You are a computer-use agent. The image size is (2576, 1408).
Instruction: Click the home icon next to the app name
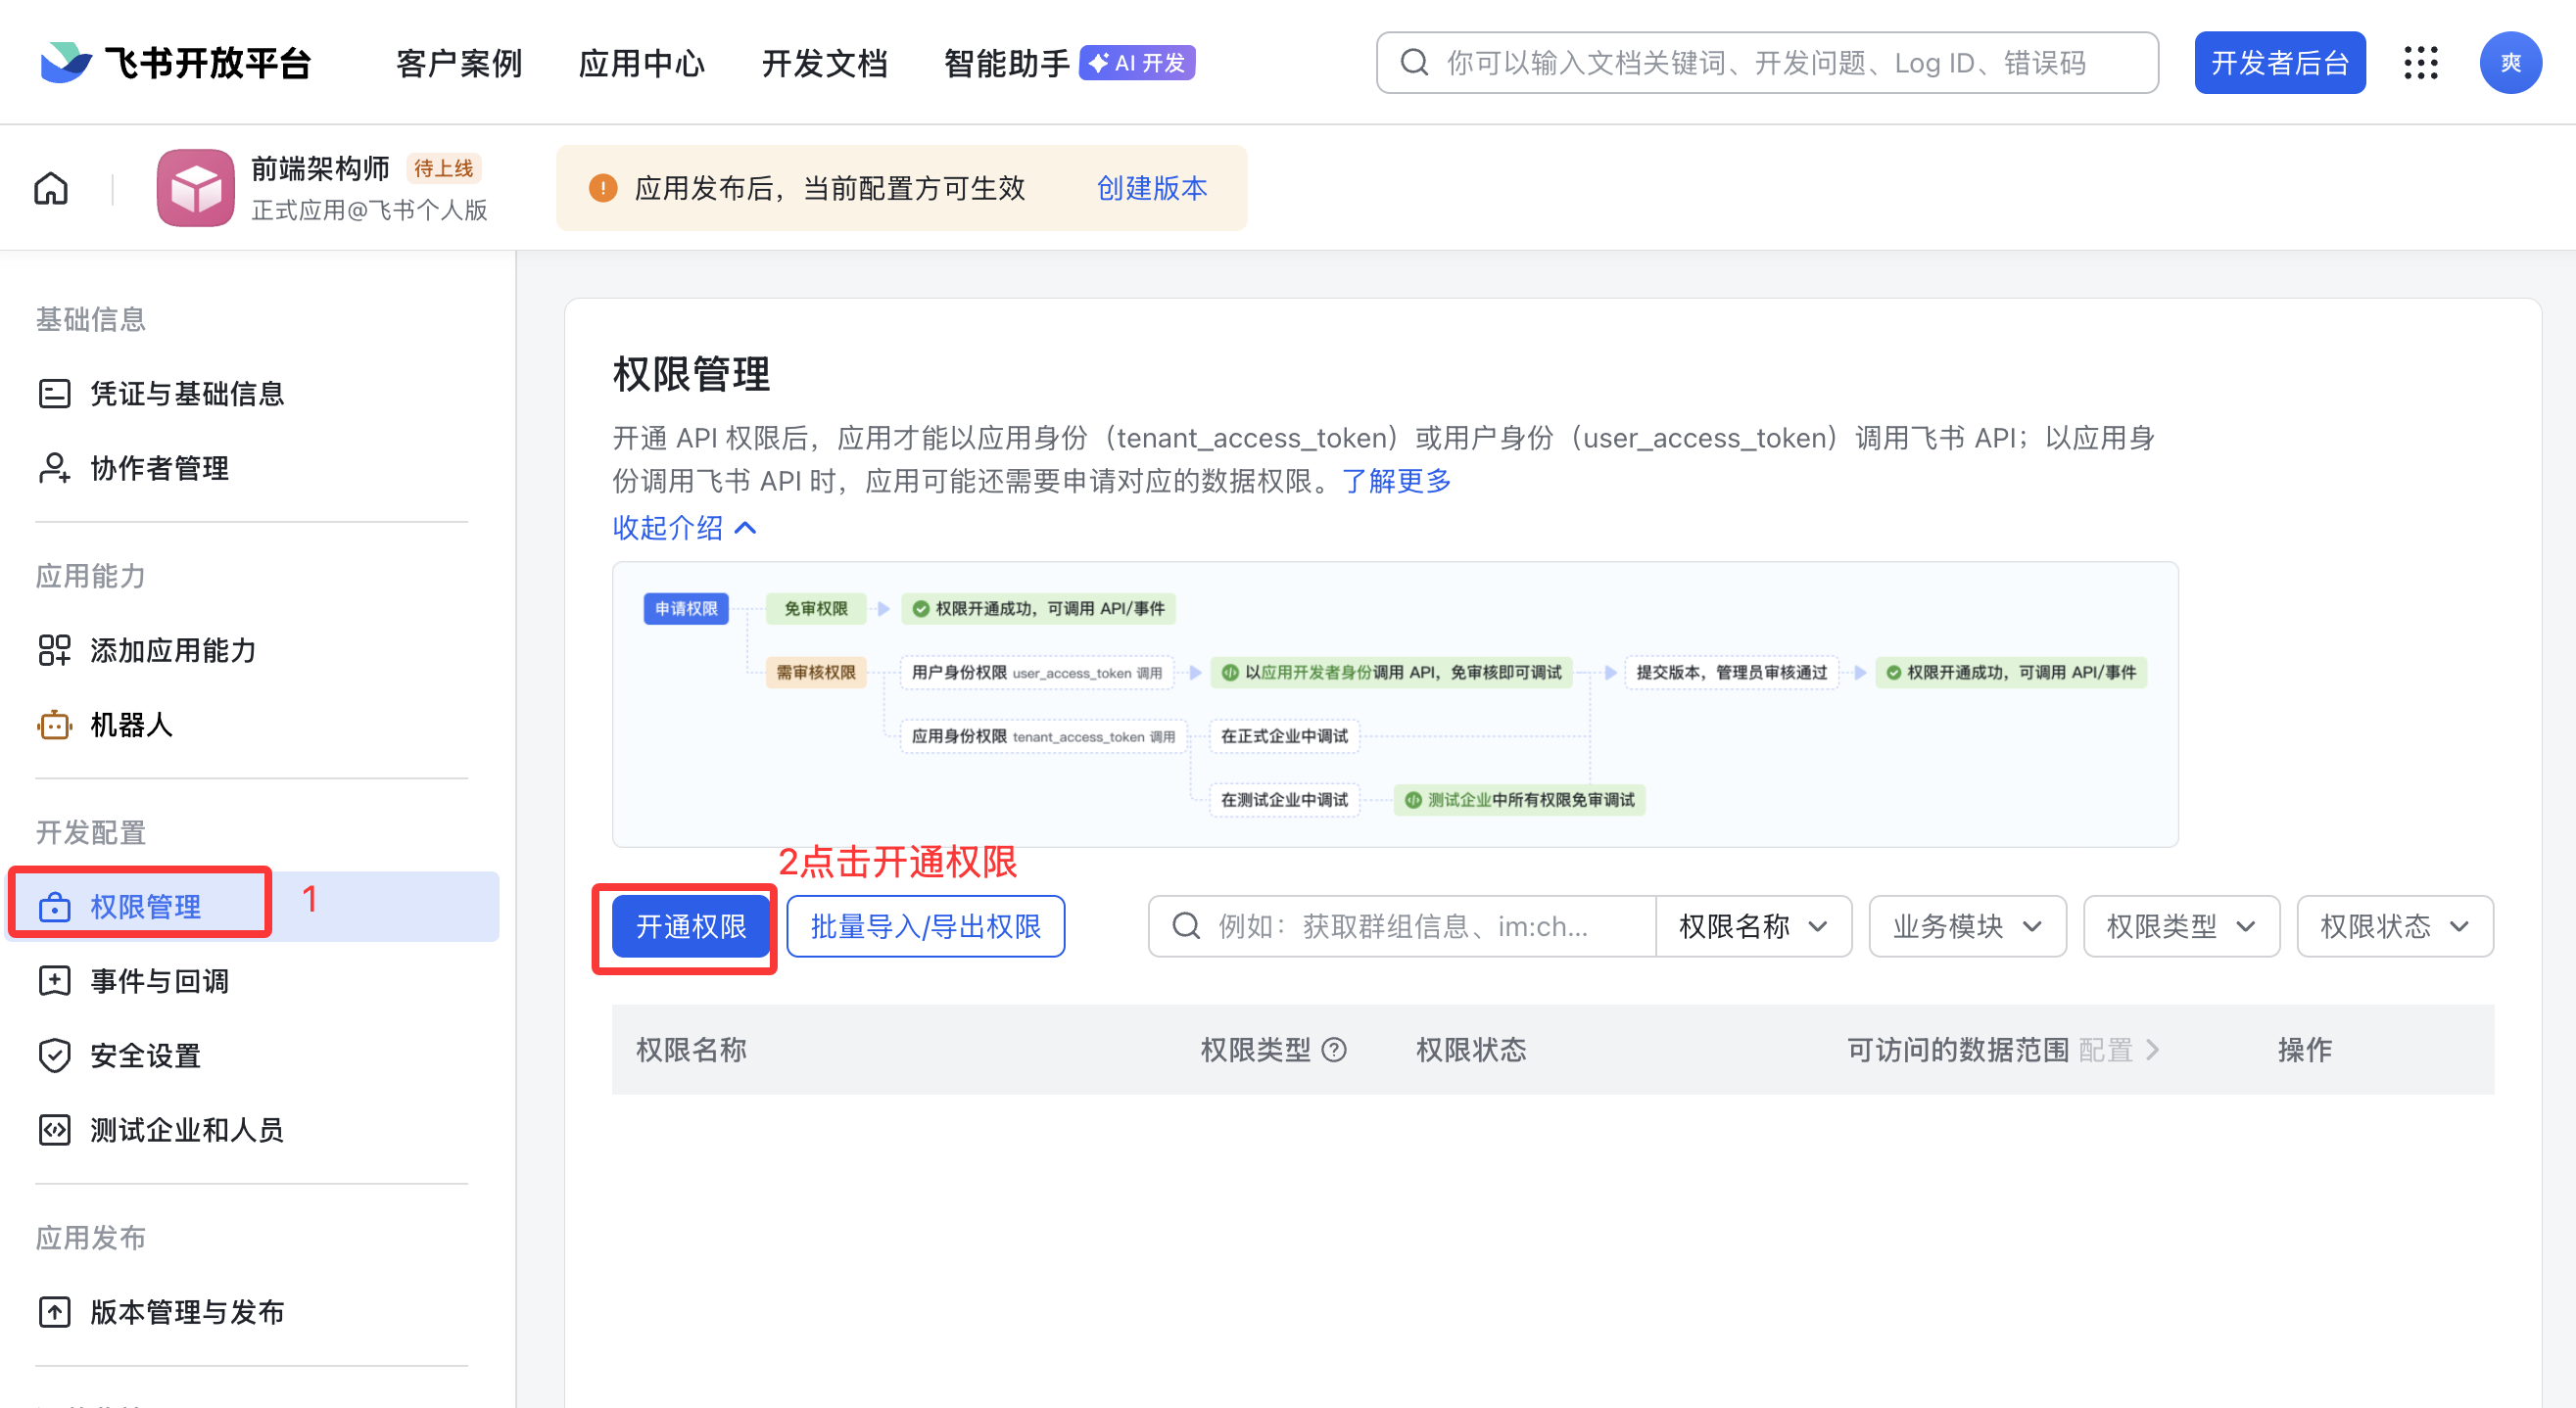[x=50, y=187]
